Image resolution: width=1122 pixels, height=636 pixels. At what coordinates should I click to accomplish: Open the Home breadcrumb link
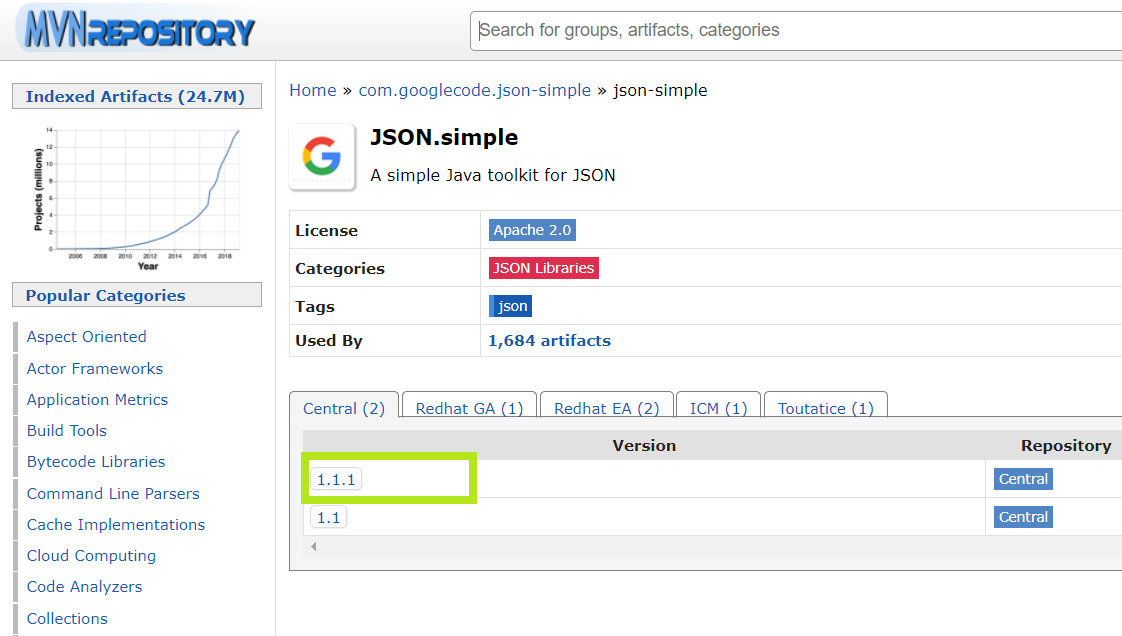[313, 90]
